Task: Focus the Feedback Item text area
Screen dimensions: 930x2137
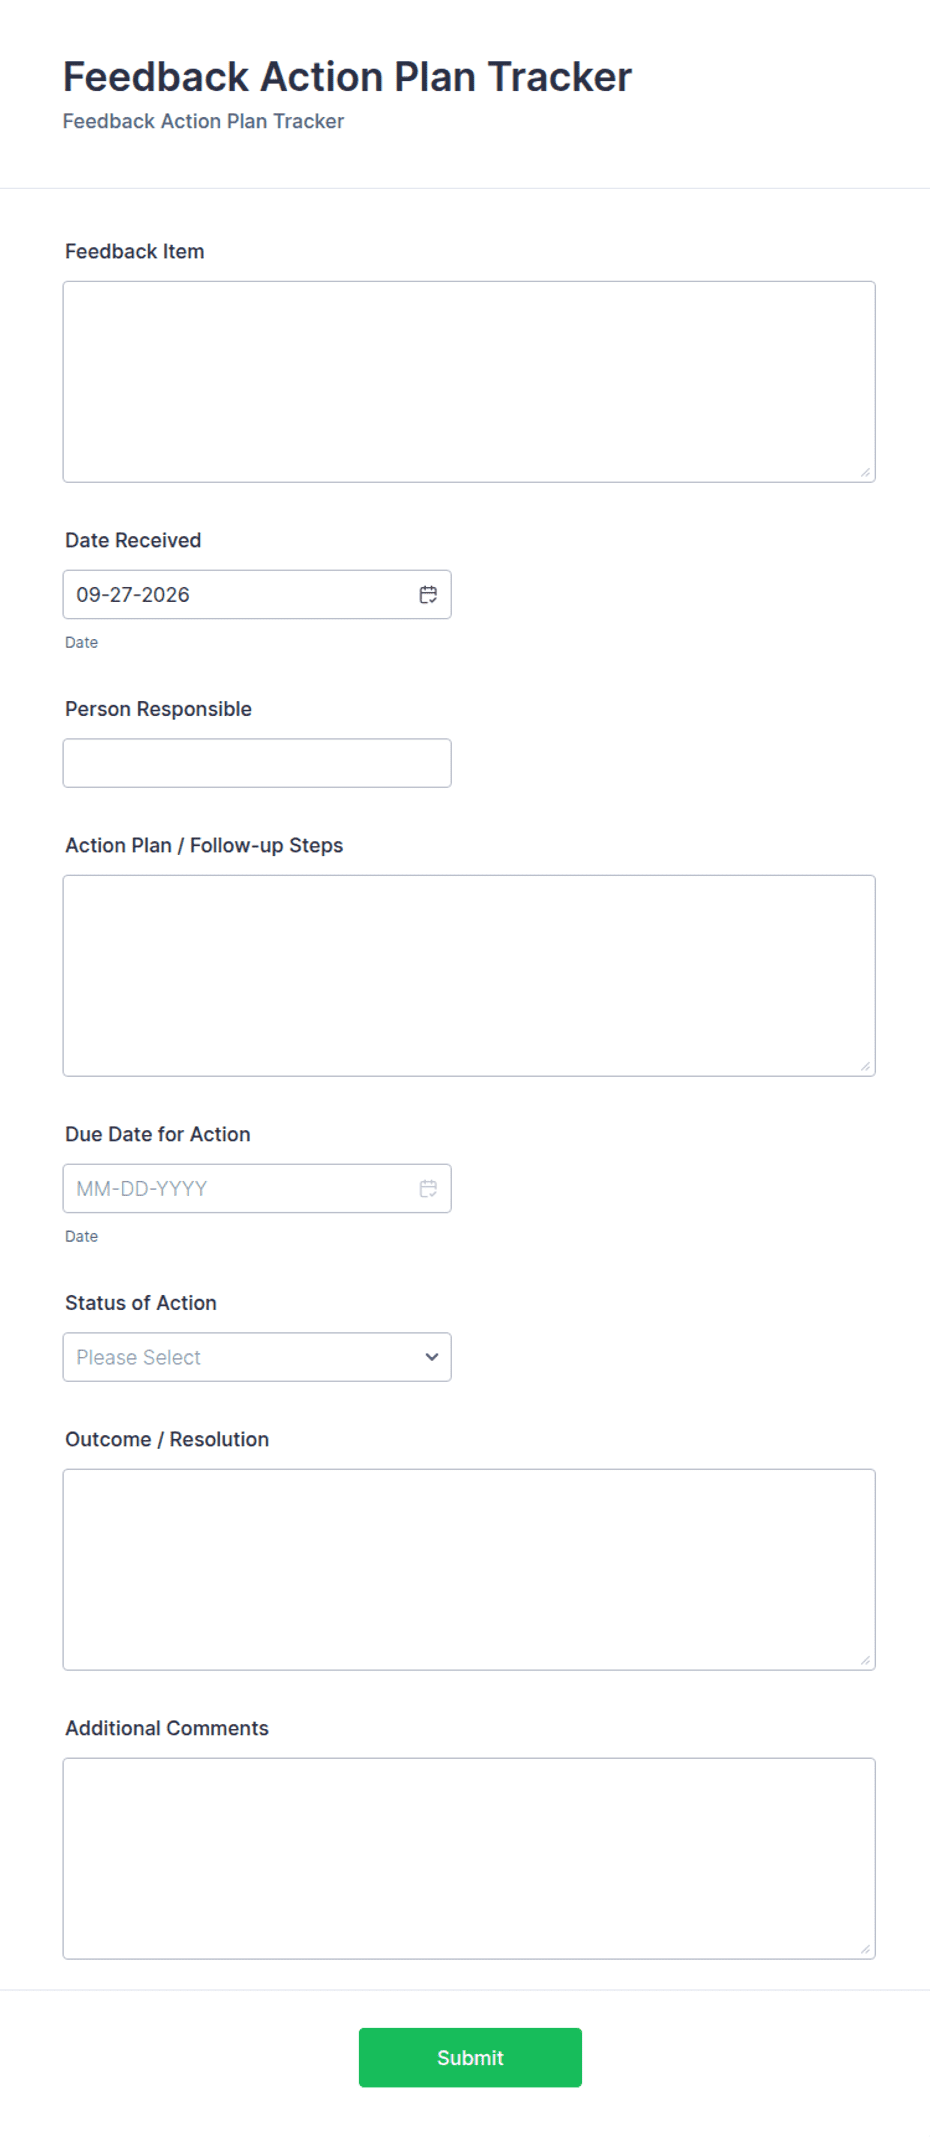Action: 469,382
